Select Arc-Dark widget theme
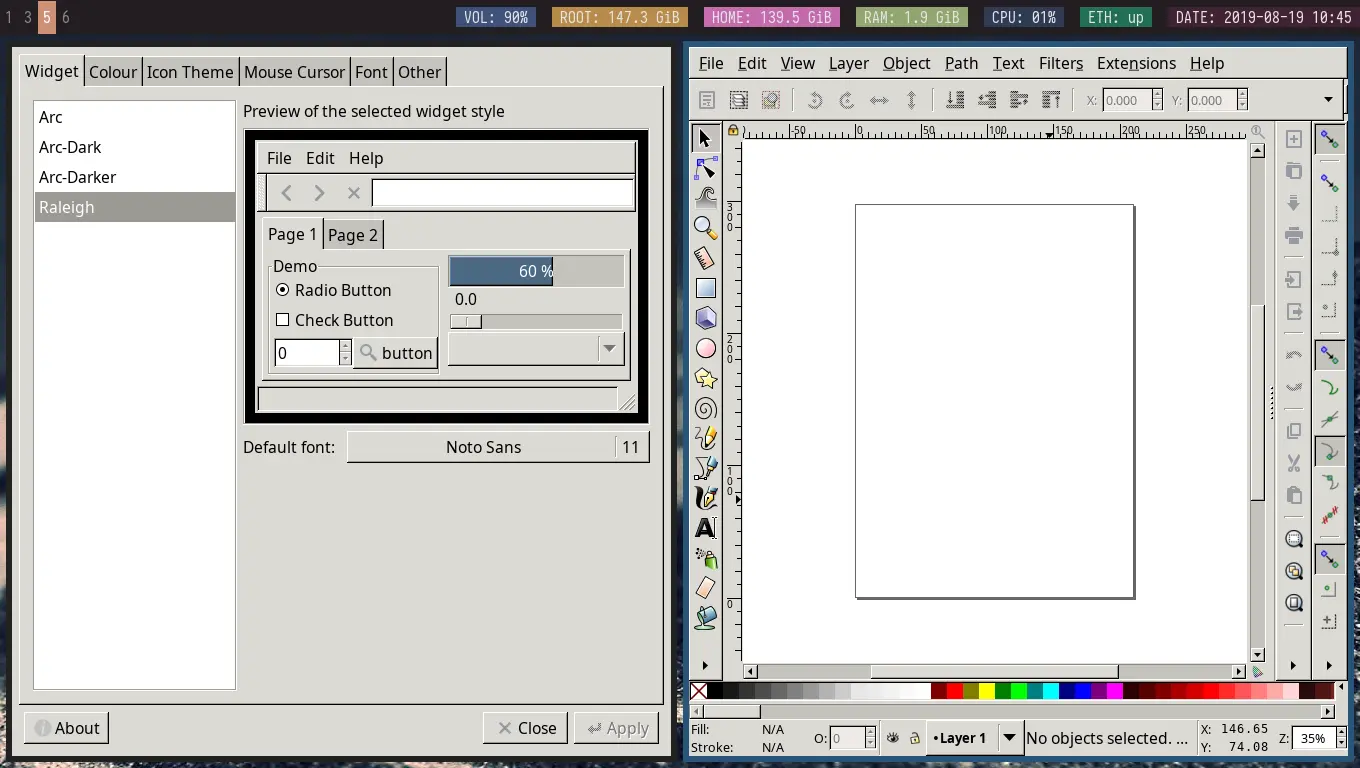 pyautogui.click(x=134, y=147)
